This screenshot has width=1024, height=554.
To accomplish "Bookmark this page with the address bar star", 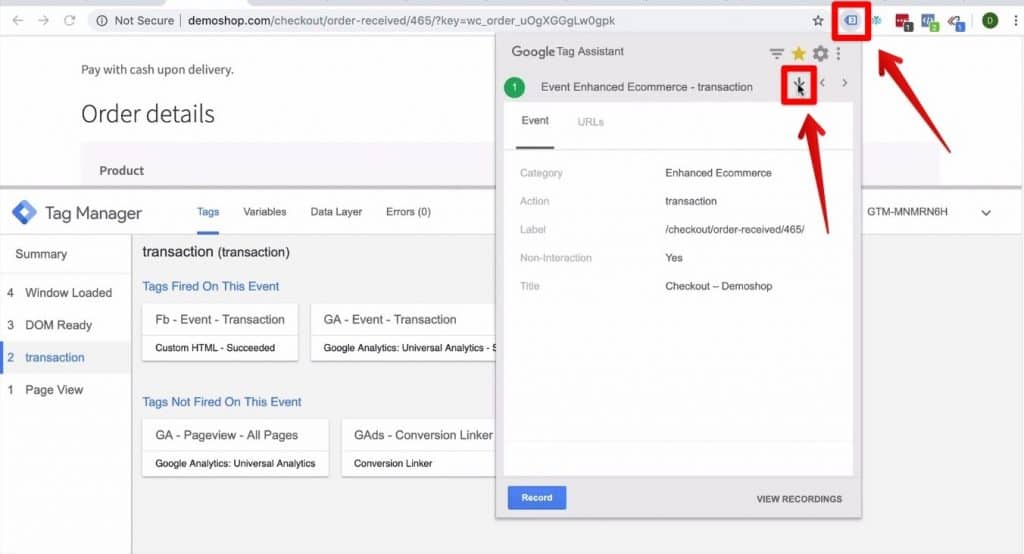I will [818, 20].
